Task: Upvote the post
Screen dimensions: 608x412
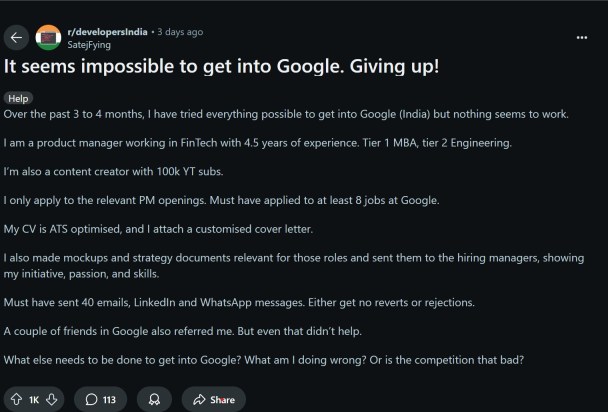Action: [x=16, y=400]
